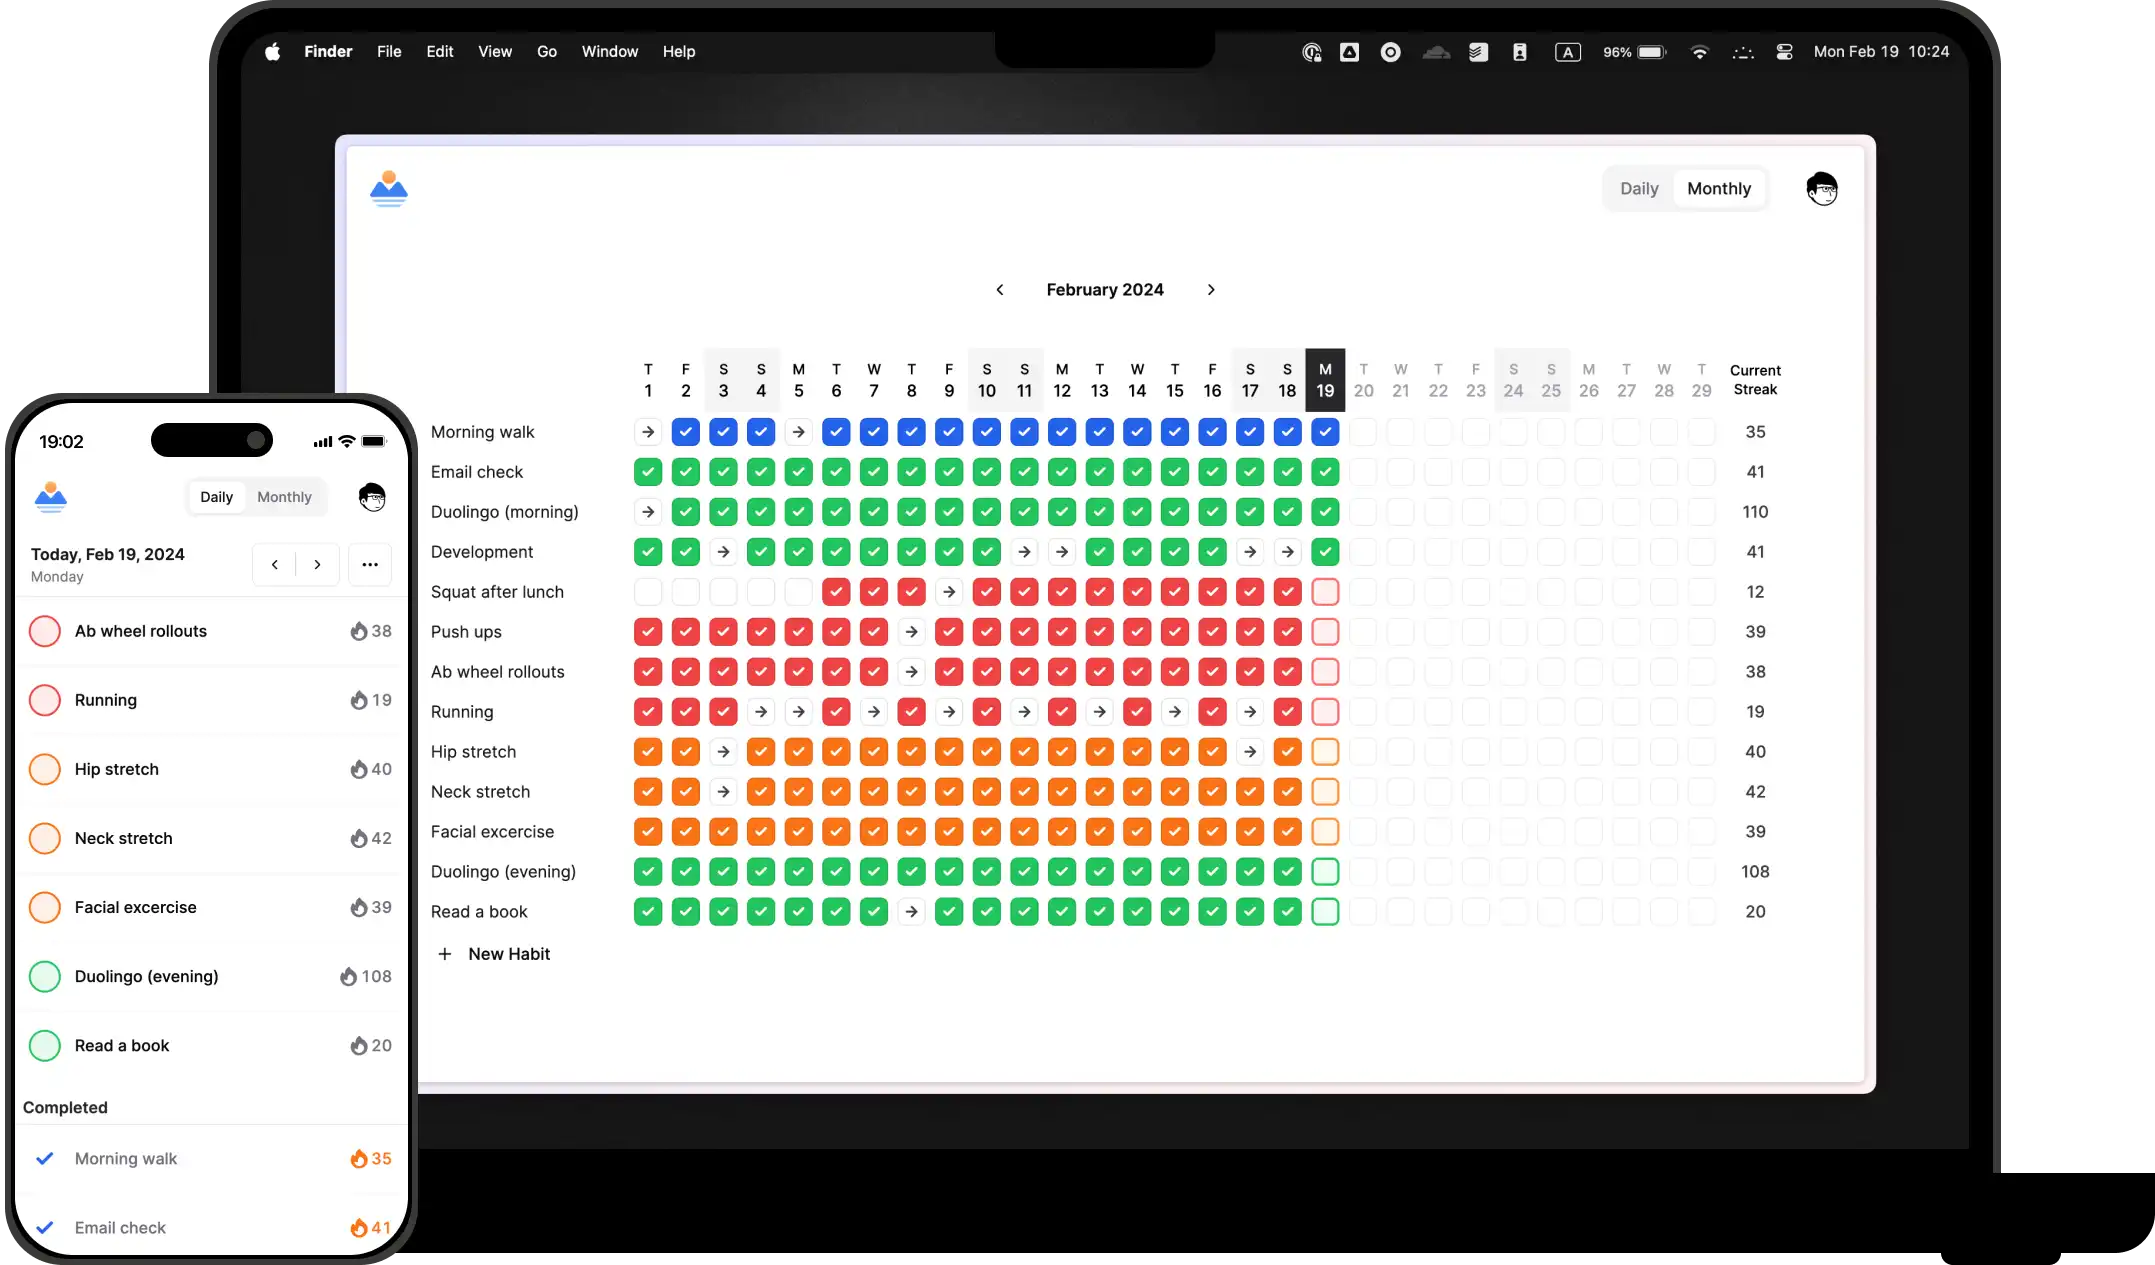Click the empty Feb 19 cell for Read a book
2155x1265 pixels.
pos(1325,911)
